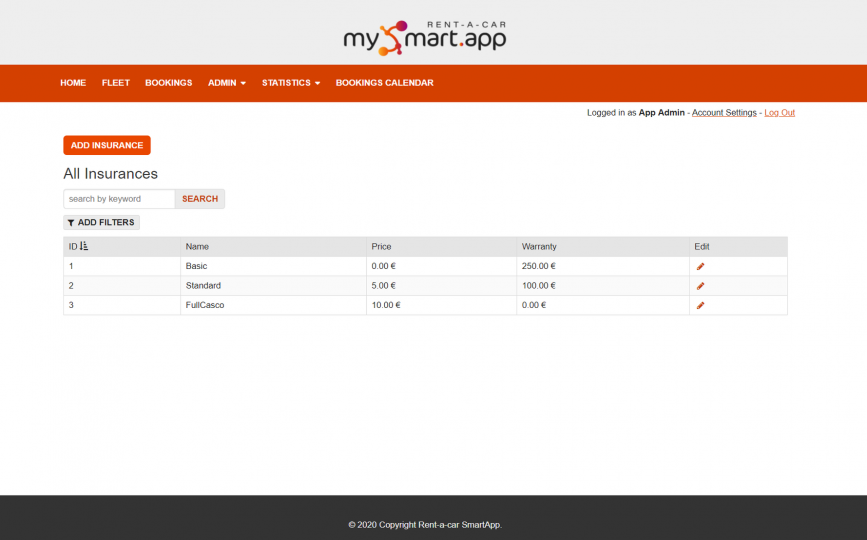The height and width of the screenshot is (540, 867).
Task: Click the Log Out link
Action: pos(779,113)
